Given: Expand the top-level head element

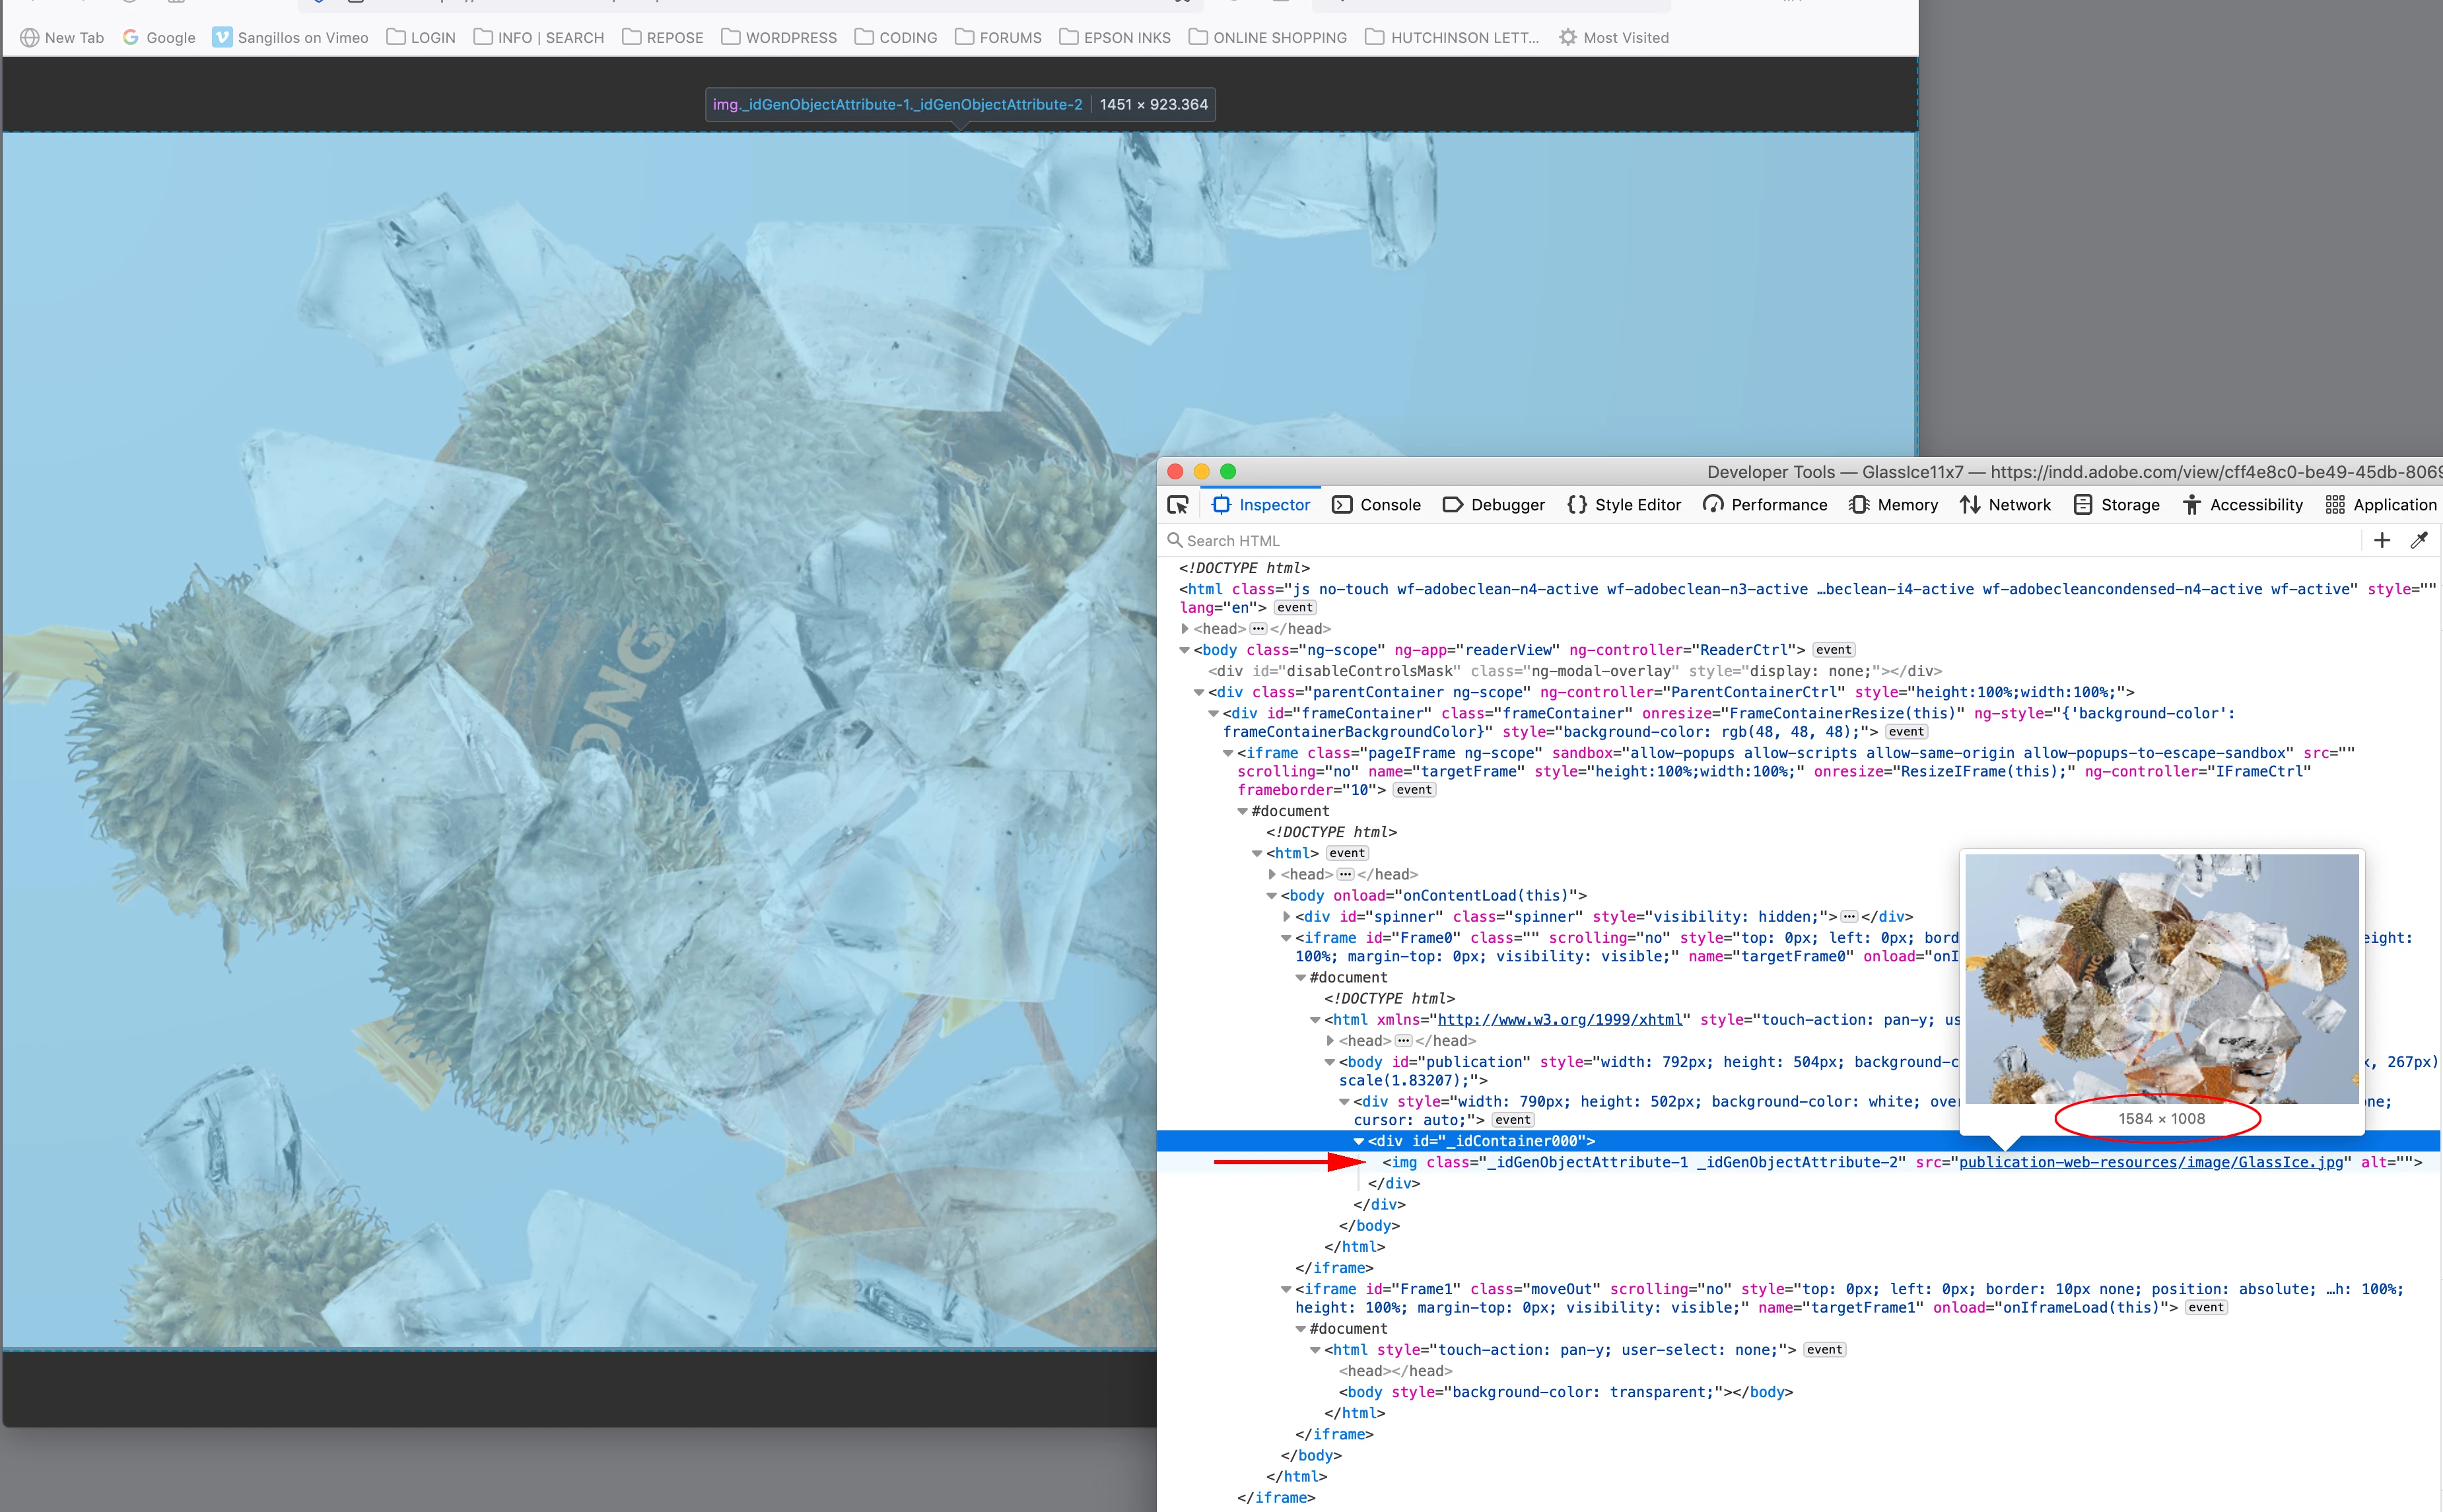Looking at the screenshot, I should point(1185,629).
